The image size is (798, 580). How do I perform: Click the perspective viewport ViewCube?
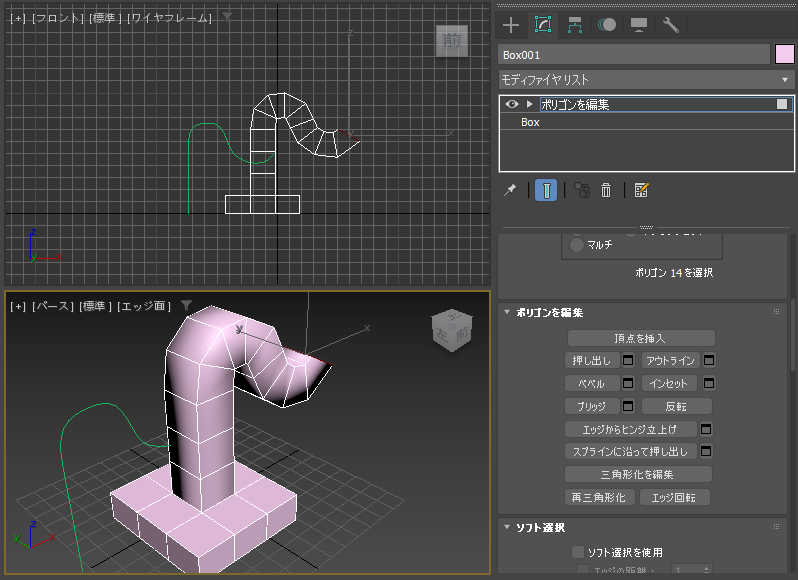pyautogui.click(x=452, y=331)
